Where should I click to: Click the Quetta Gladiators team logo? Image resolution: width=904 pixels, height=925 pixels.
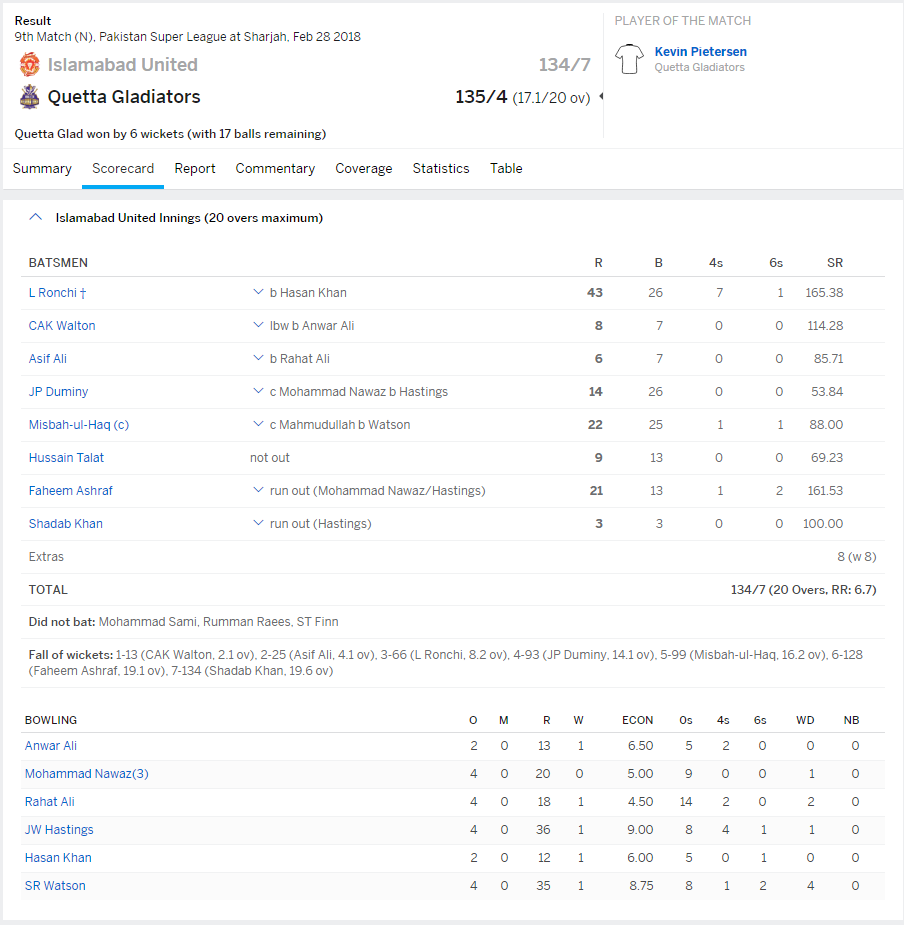(29, 97)
